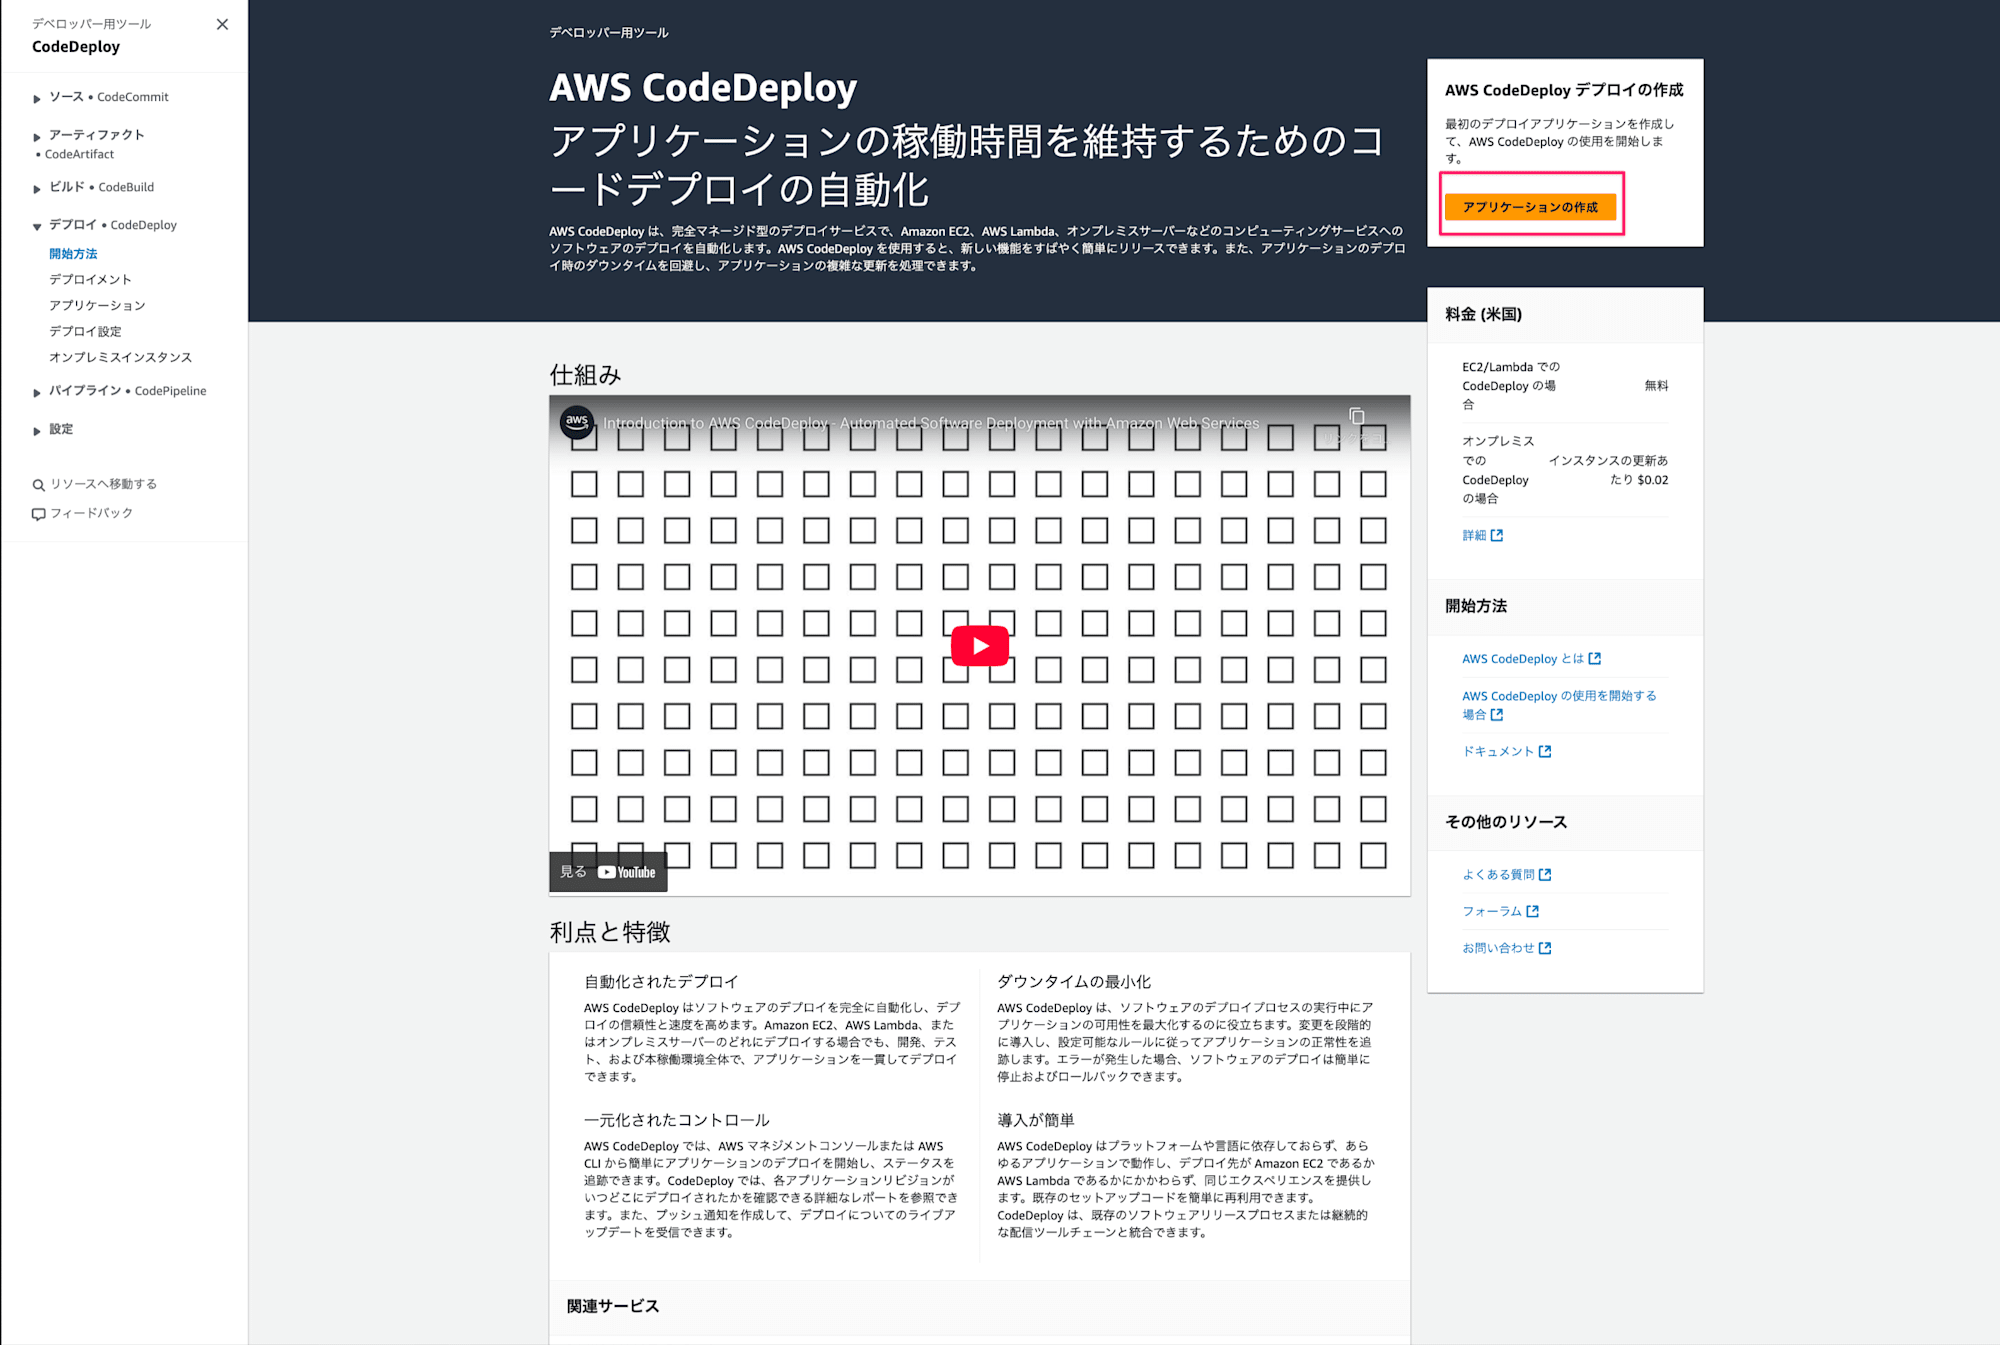
Task: Click external icon beside フォーラム
Action: (1533, 912)
